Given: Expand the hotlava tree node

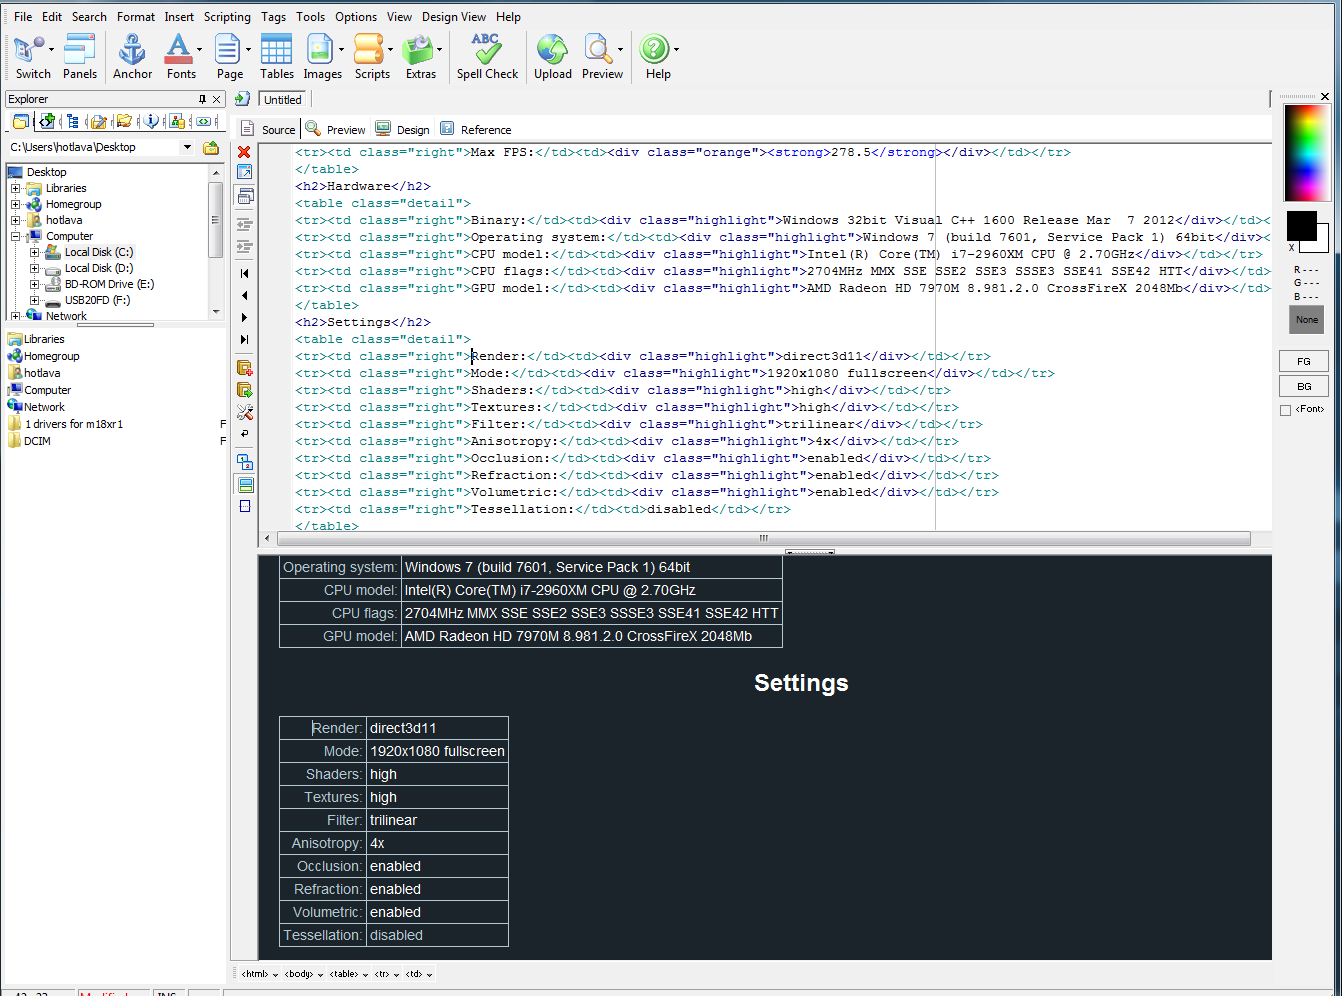Looking at the screenshot, I should coord(15,220).
